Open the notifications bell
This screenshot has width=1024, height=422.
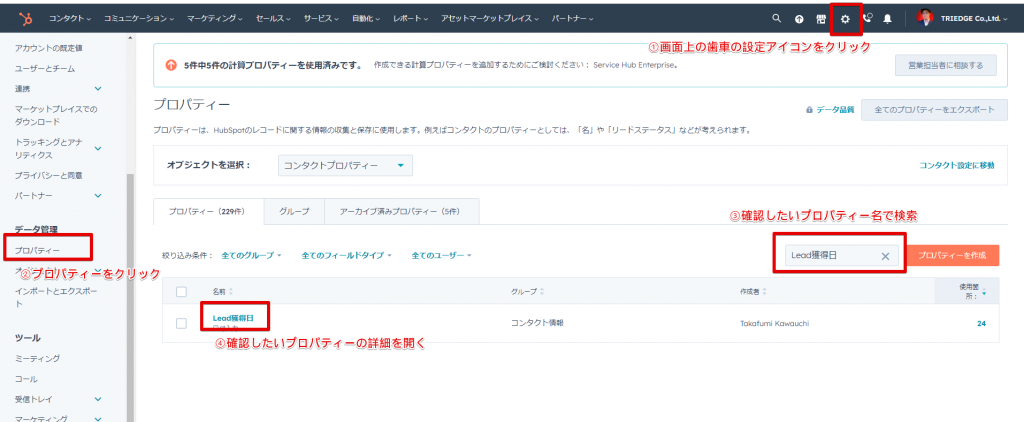[x=888, y=19]
